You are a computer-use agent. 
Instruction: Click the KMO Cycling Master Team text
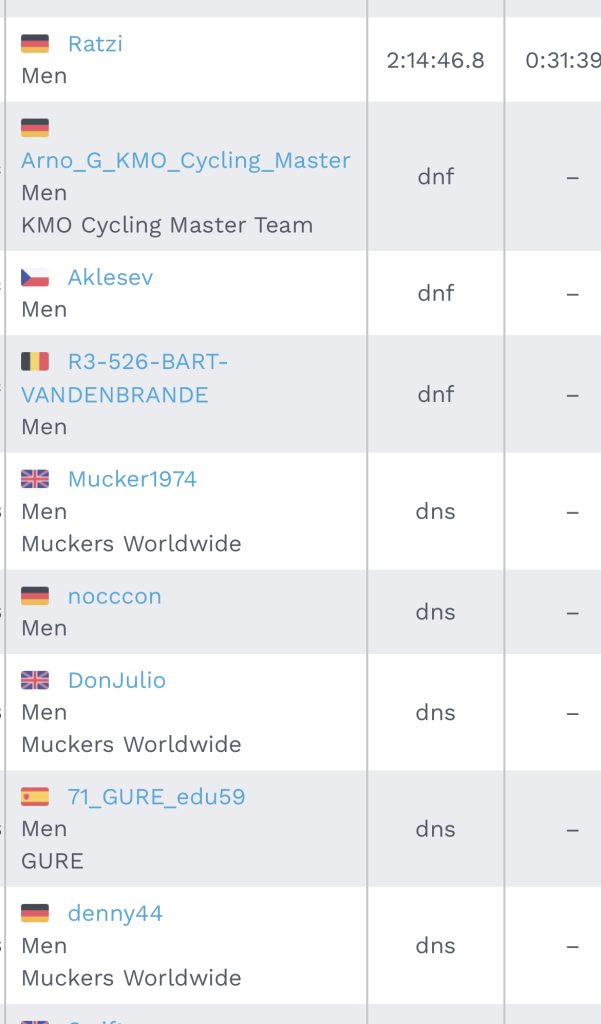tap(167, 225)
